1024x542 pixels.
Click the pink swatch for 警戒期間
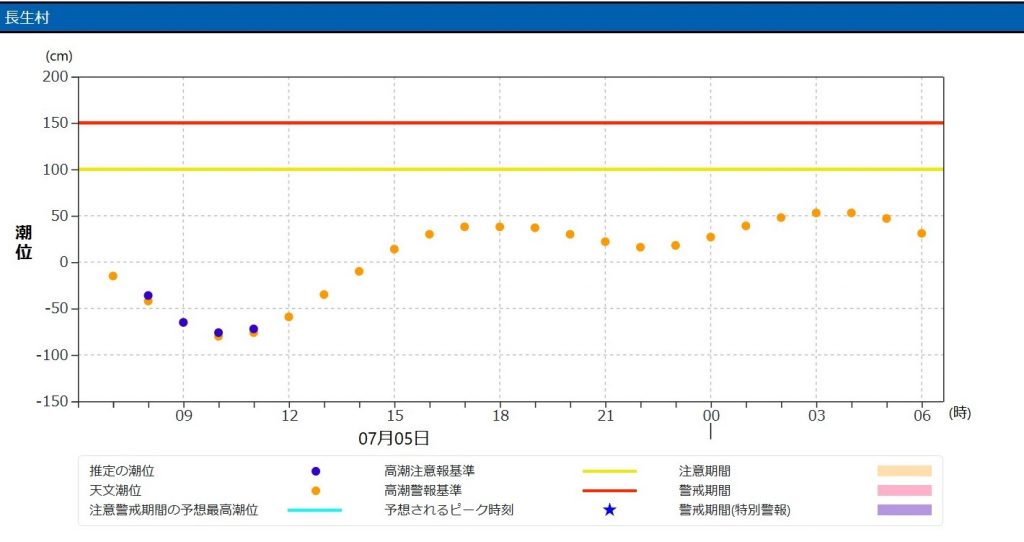(x=904, y=490)
